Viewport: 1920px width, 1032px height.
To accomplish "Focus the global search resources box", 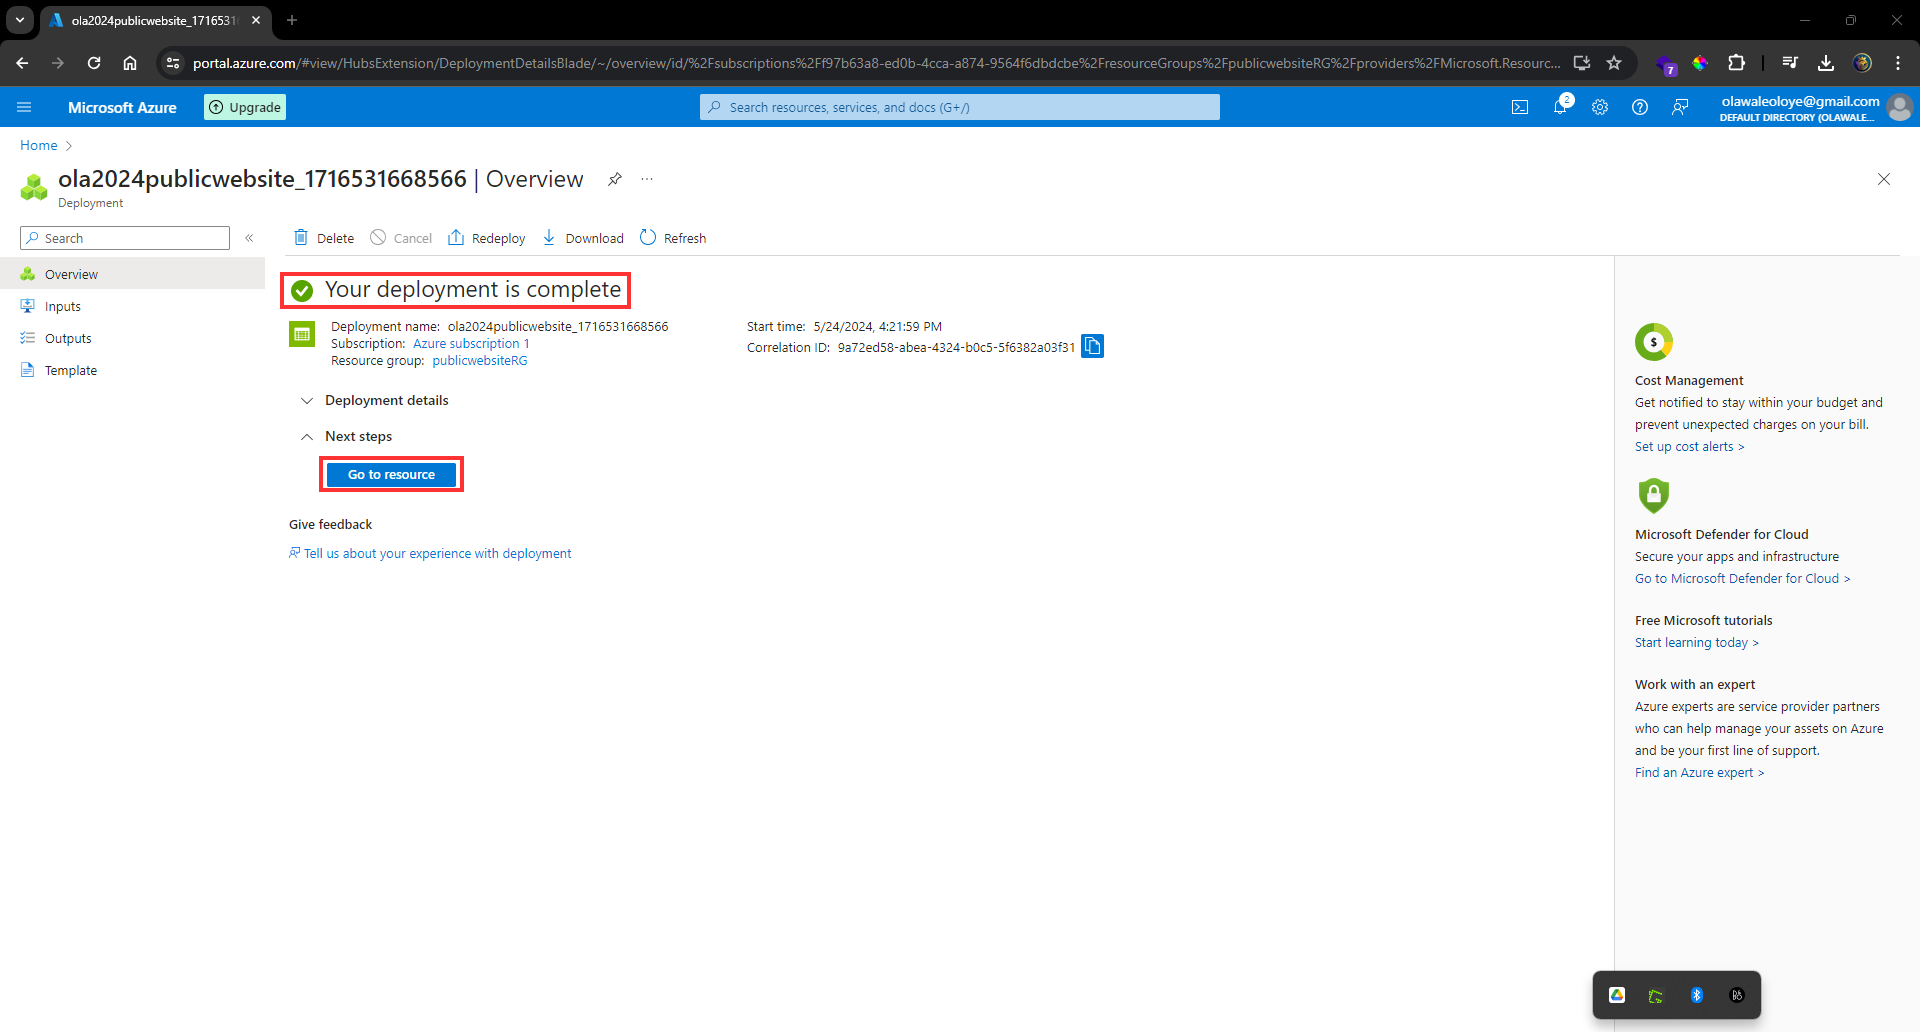I will (960, 107).
